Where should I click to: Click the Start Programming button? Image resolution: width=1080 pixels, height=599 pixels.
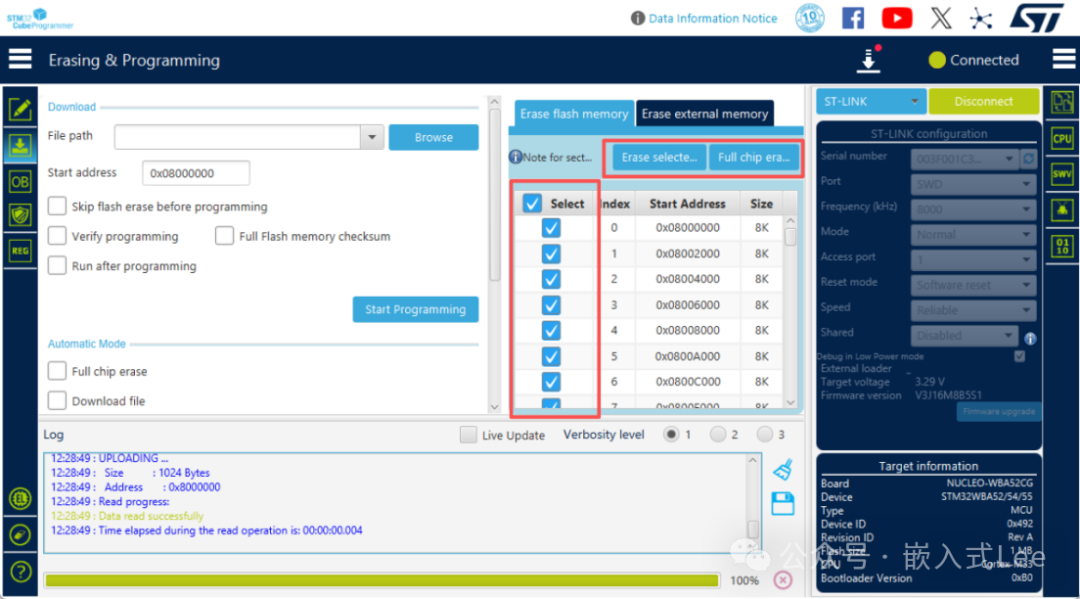415,309
